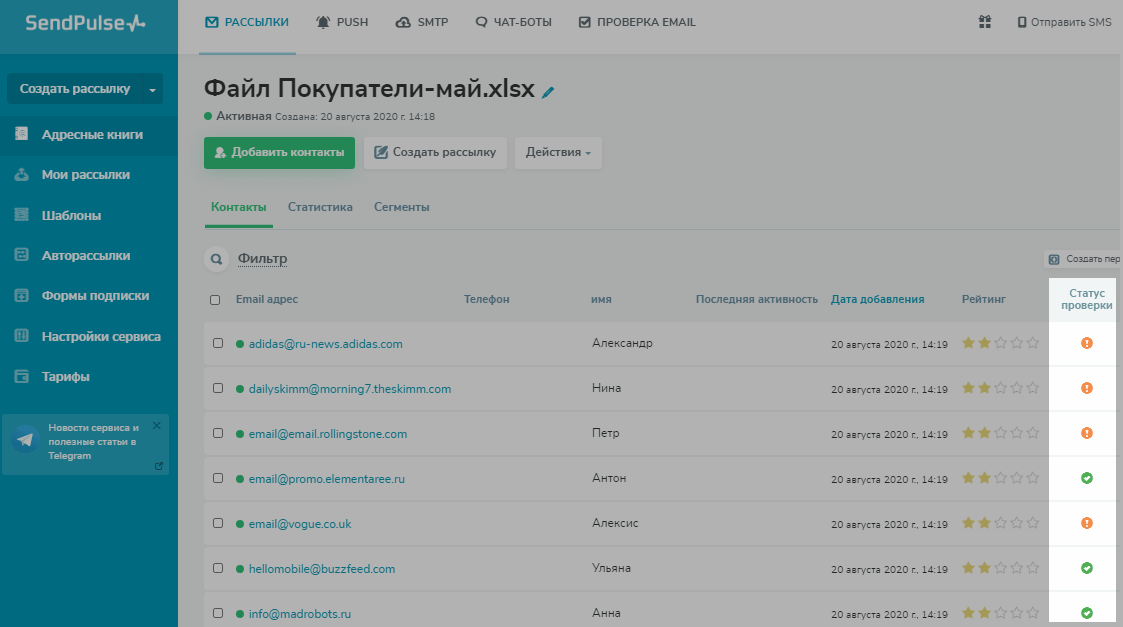Click the pencil icon to rename the file
The height and width of the screenshot is (627, 1123).
[x=548, y=92]
